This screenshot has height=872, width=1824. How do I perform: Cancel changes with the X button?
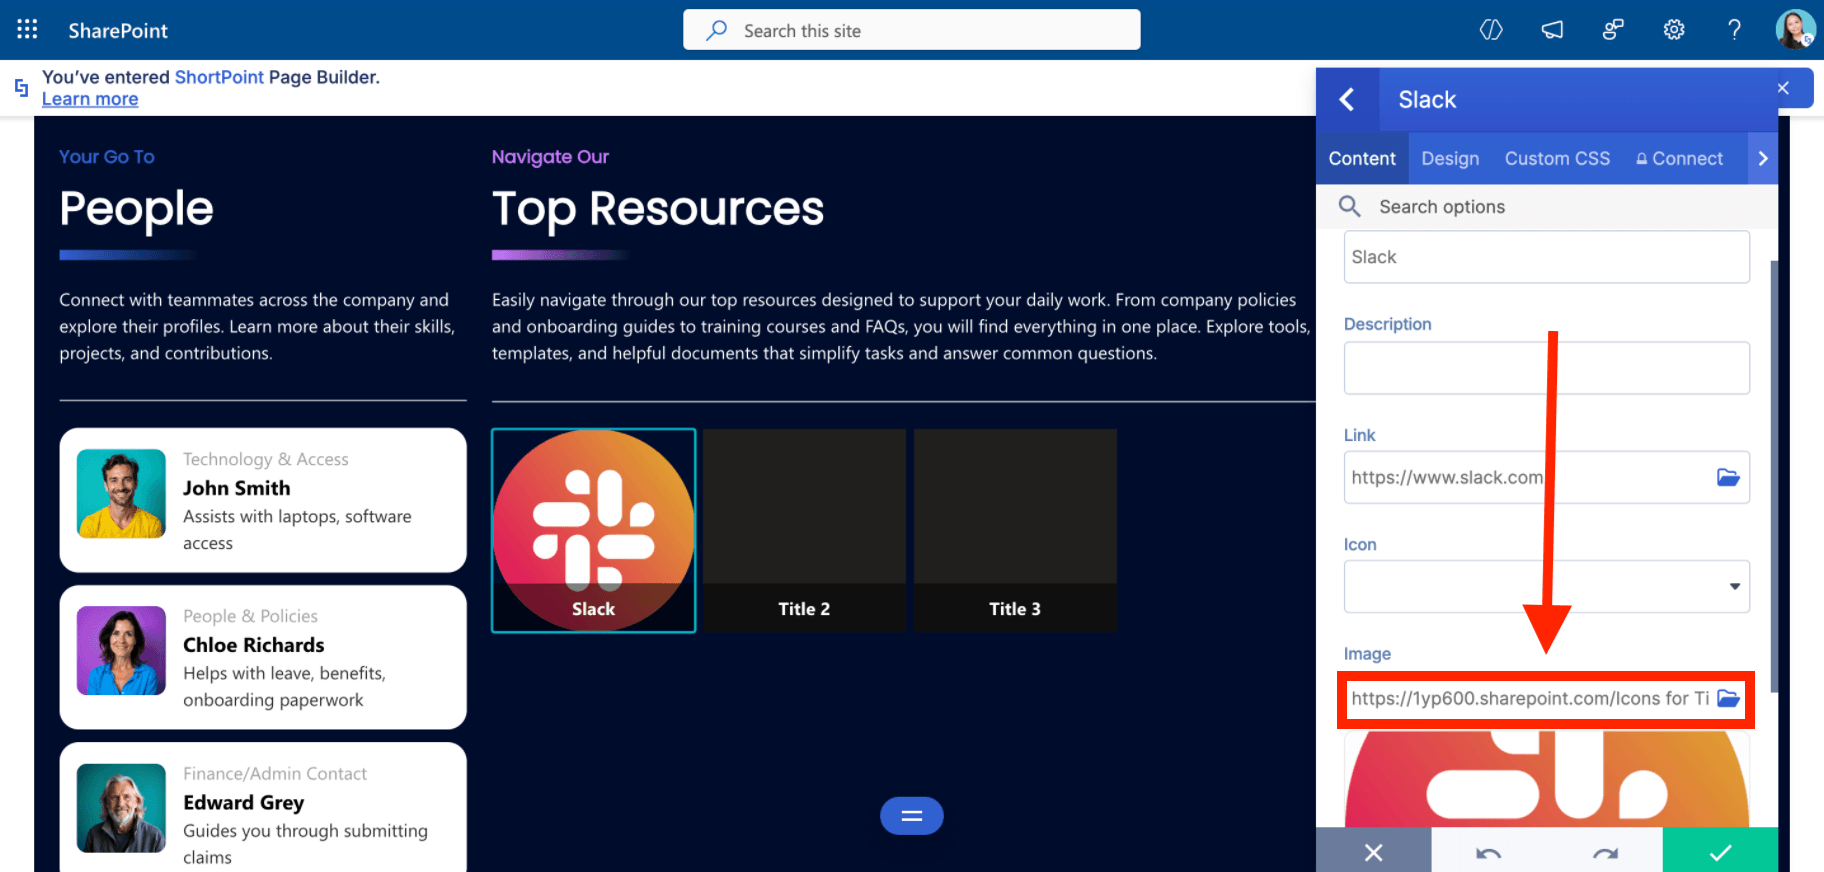tap(1374, 851)
